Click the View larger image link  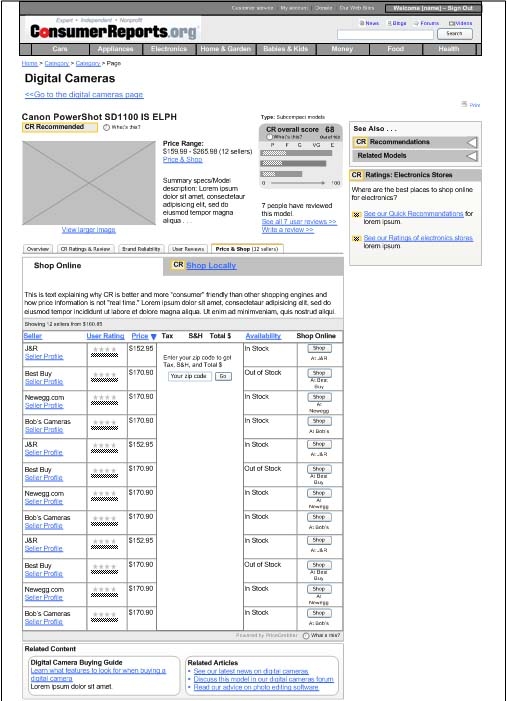[x=89, y=230]
